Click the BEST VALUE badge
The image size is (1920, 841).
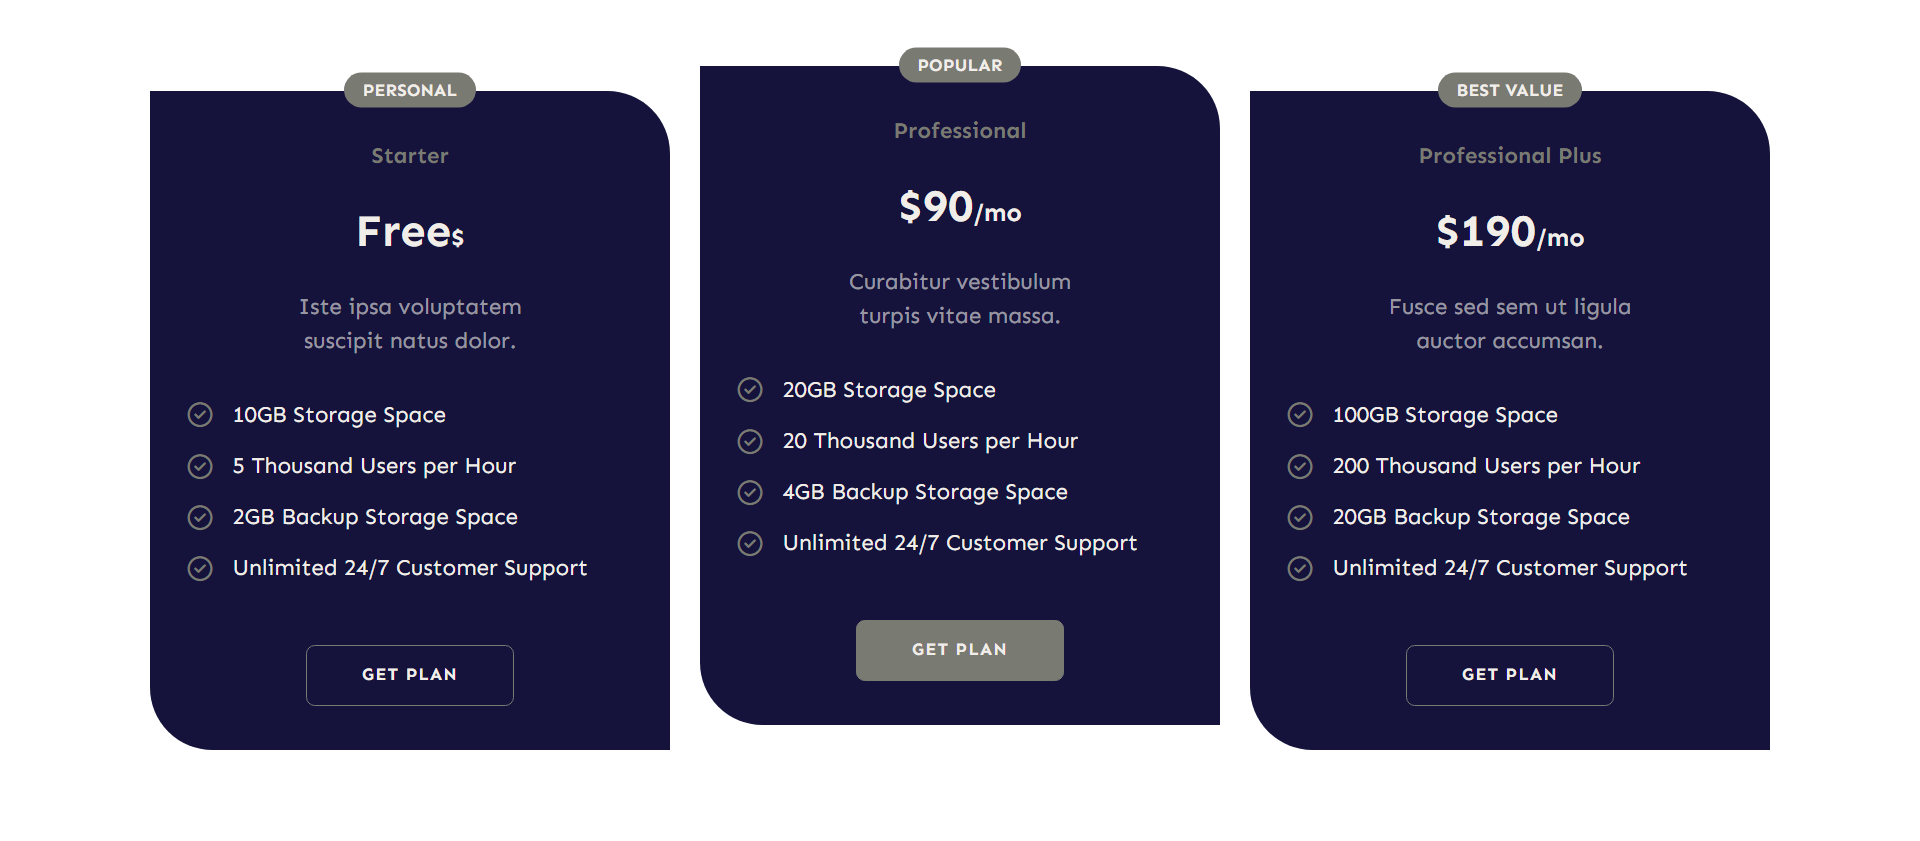coord(1509,89)
